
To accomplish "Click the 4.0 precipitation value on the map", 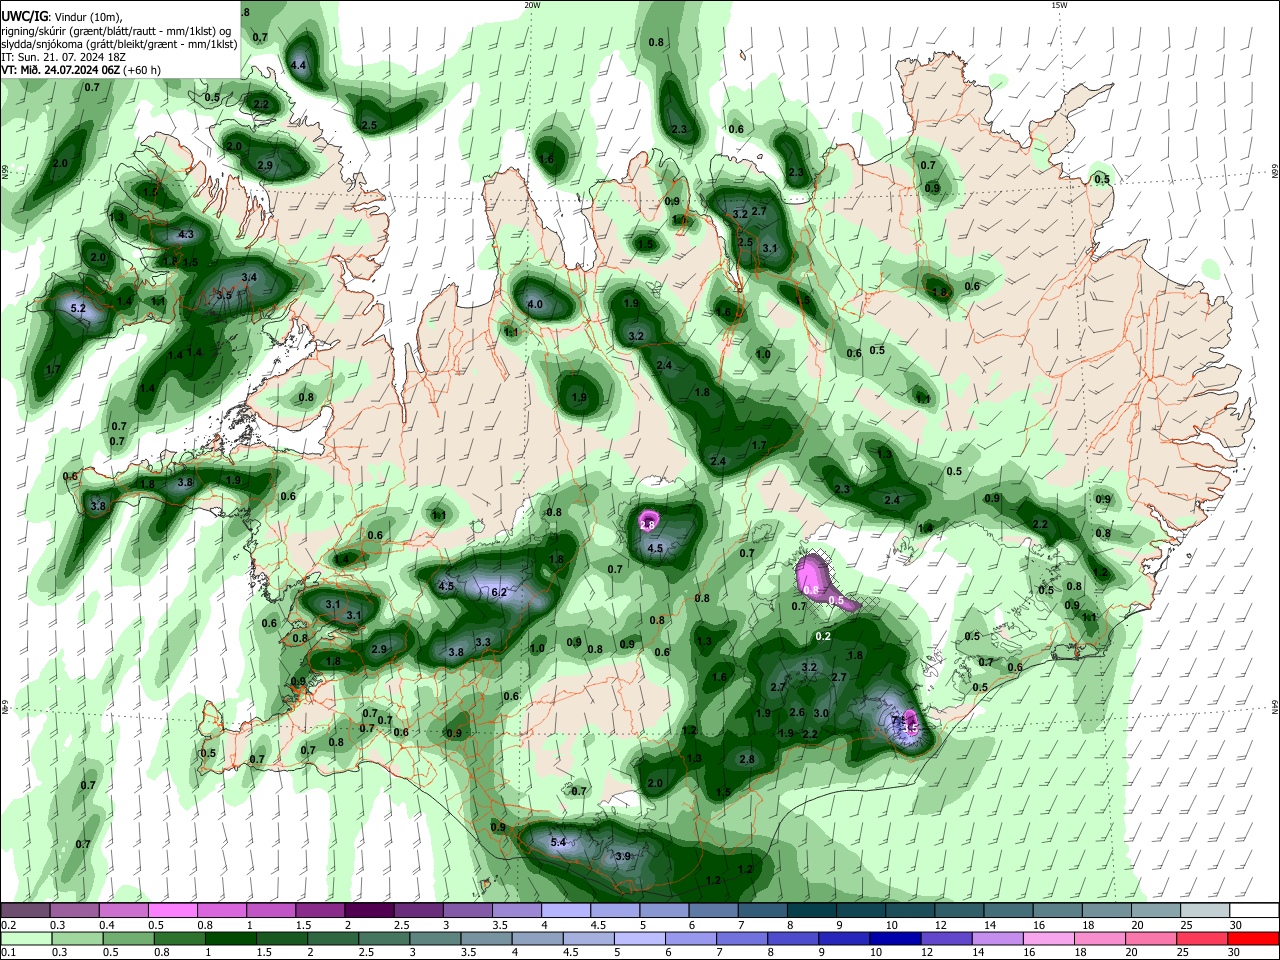I will click(535, 305).
